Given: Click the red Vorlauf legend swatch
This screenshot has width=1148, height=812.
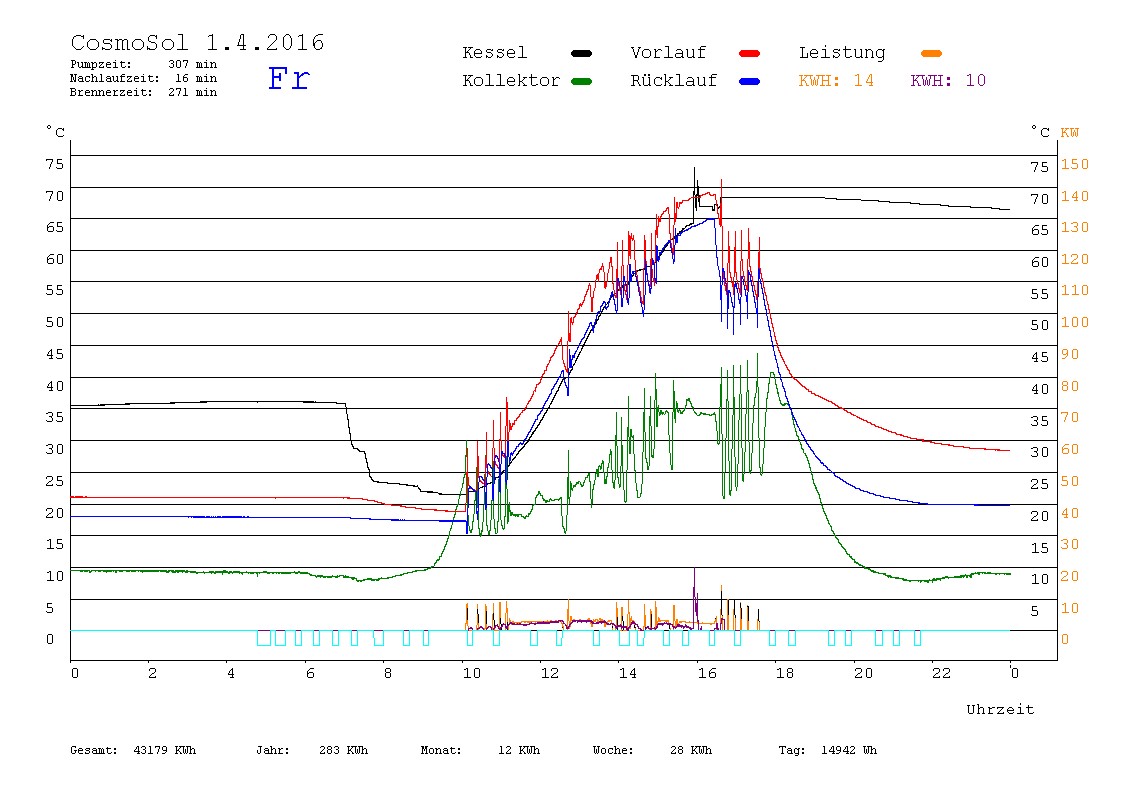Looking at the screenshot, I should [x=750, y=53].
